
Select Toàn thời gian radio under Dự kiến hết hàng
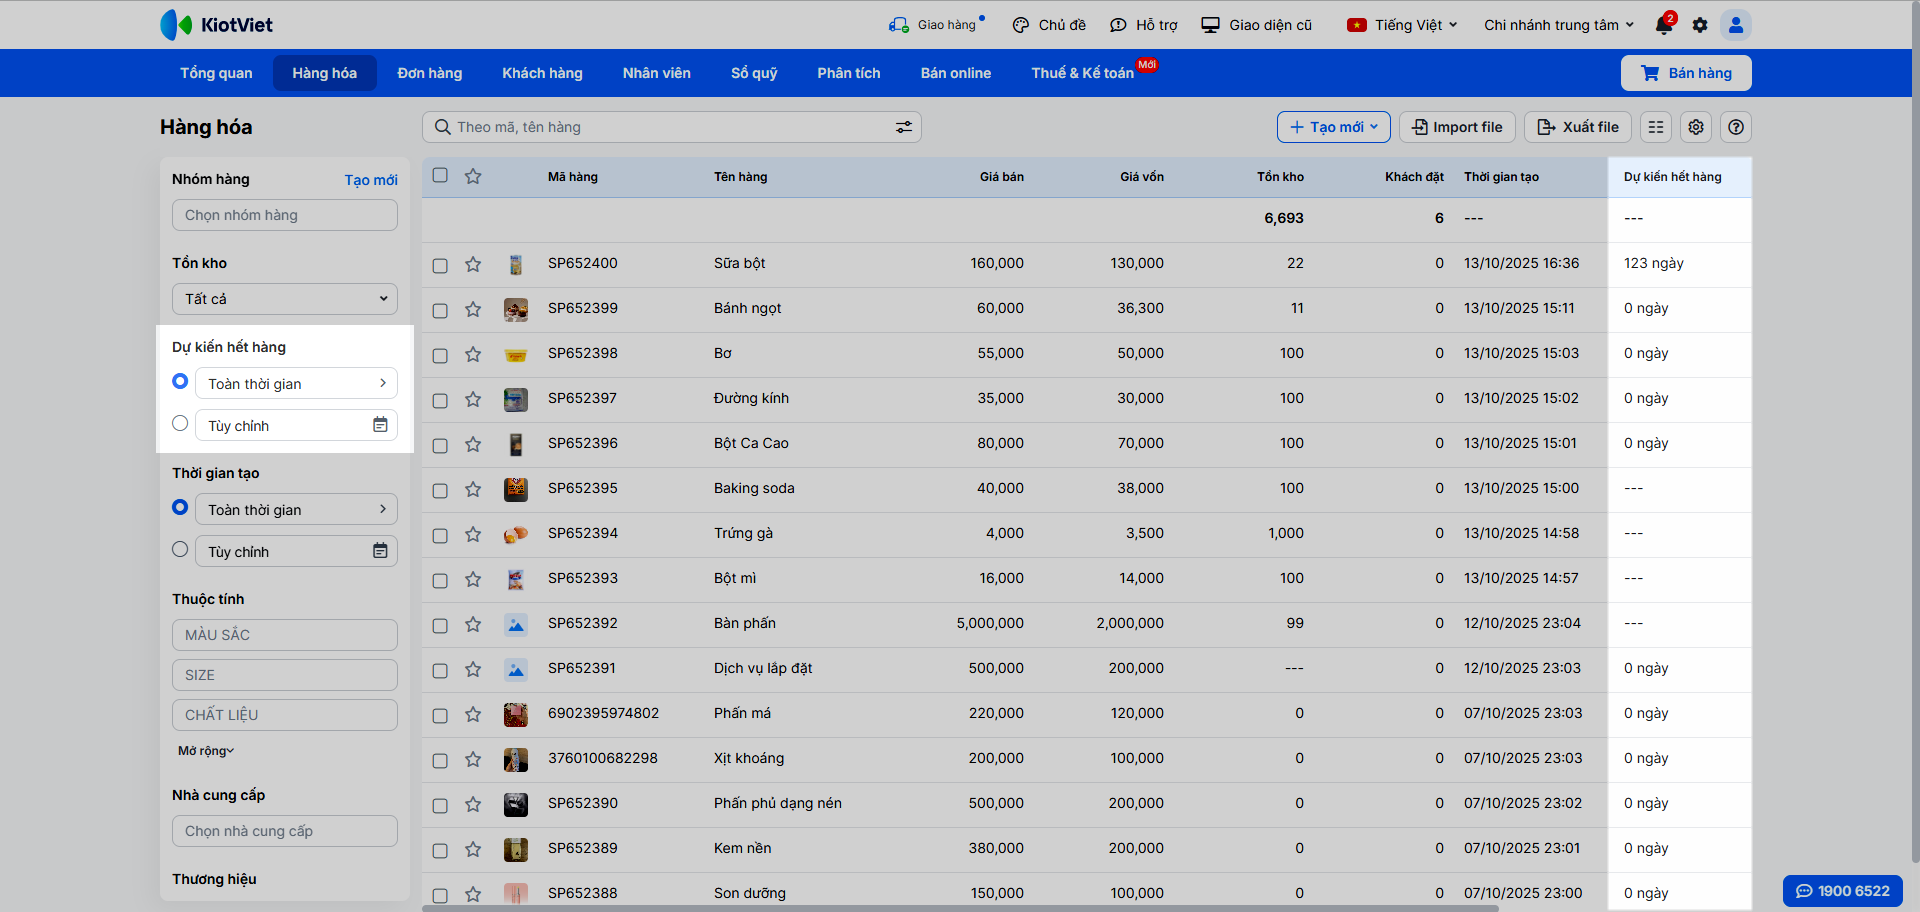[x=180, y=381]
